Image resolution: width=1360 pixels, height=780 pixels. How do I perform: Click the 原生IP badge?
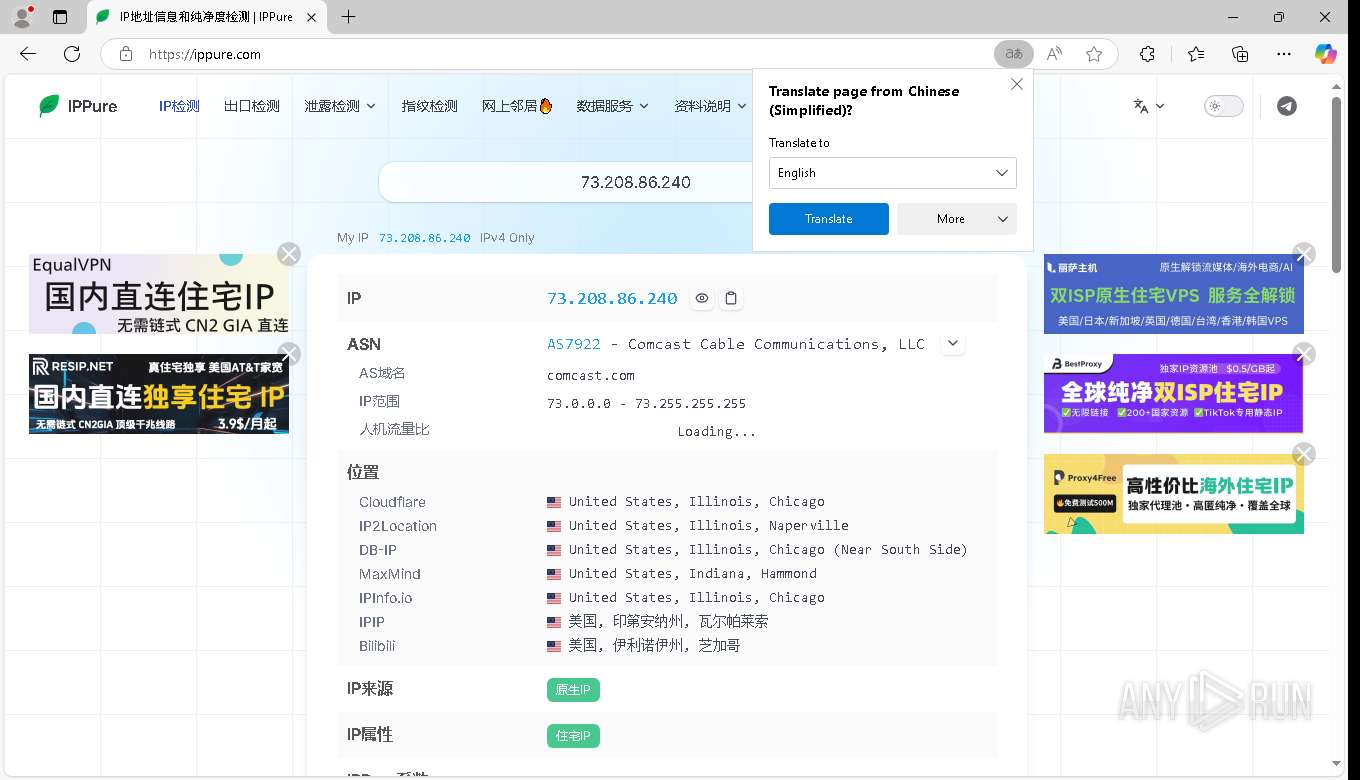pos(573,690)
